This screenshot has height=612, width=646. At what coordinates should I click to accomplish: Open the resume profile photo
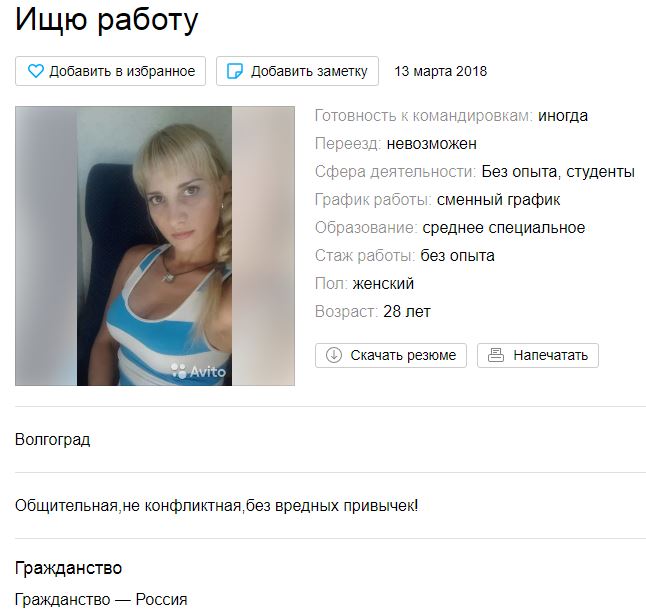(x=155, y=246)
